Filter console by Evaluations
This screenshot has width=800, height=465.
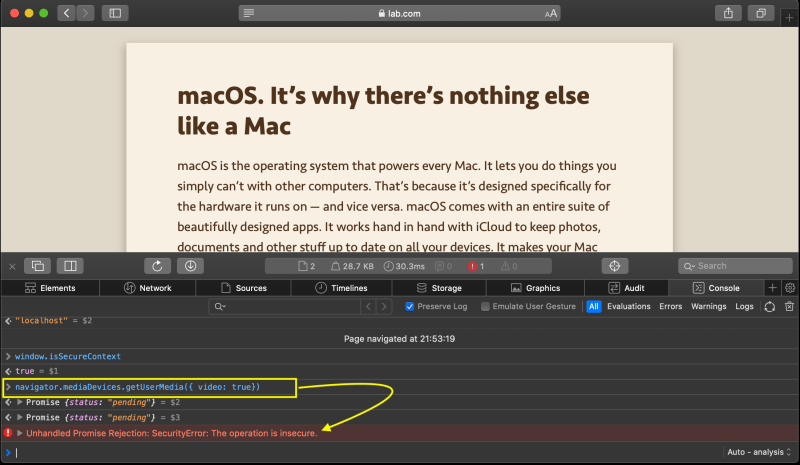(x=629, y=306)
